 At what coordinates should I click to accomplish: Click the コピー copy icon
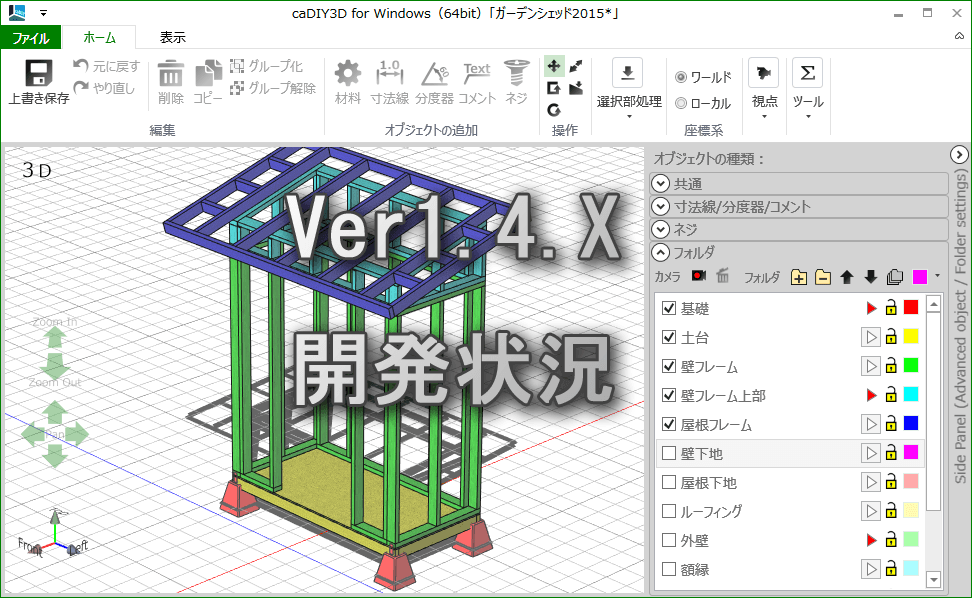click(208, 73)
